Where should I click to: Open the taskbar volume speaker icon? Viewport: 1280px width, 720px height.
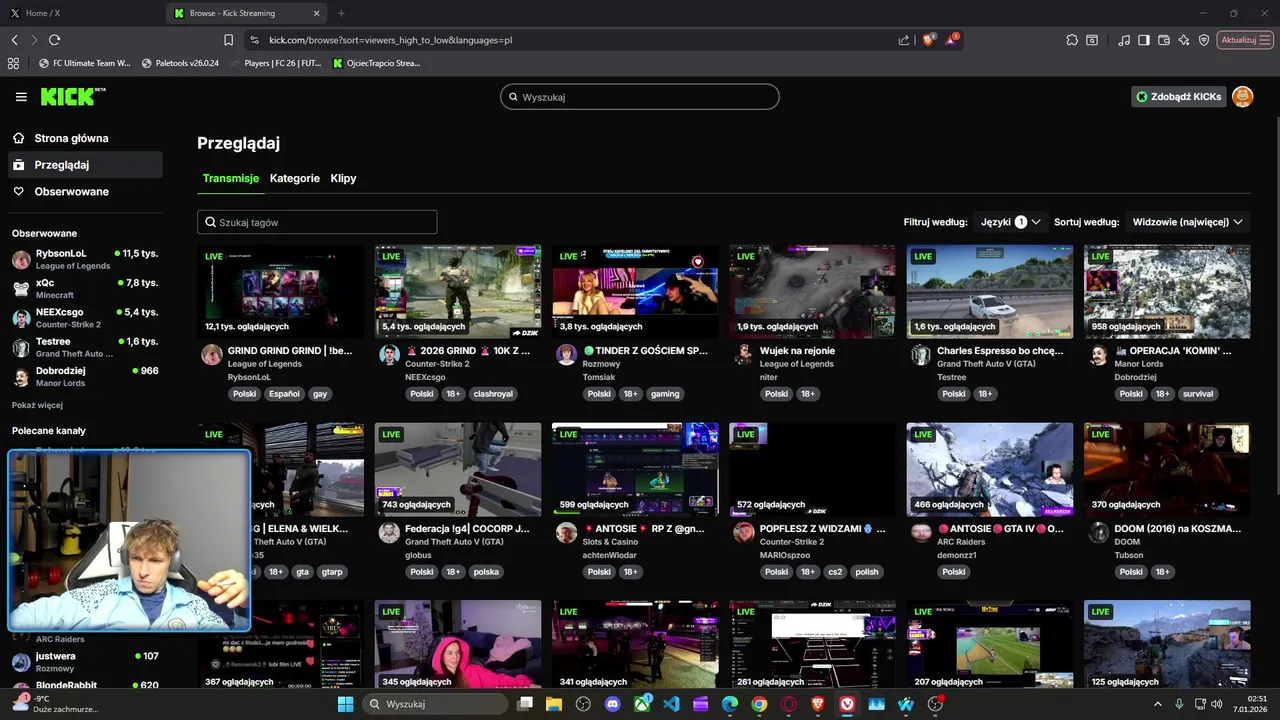pos(1217,704)
